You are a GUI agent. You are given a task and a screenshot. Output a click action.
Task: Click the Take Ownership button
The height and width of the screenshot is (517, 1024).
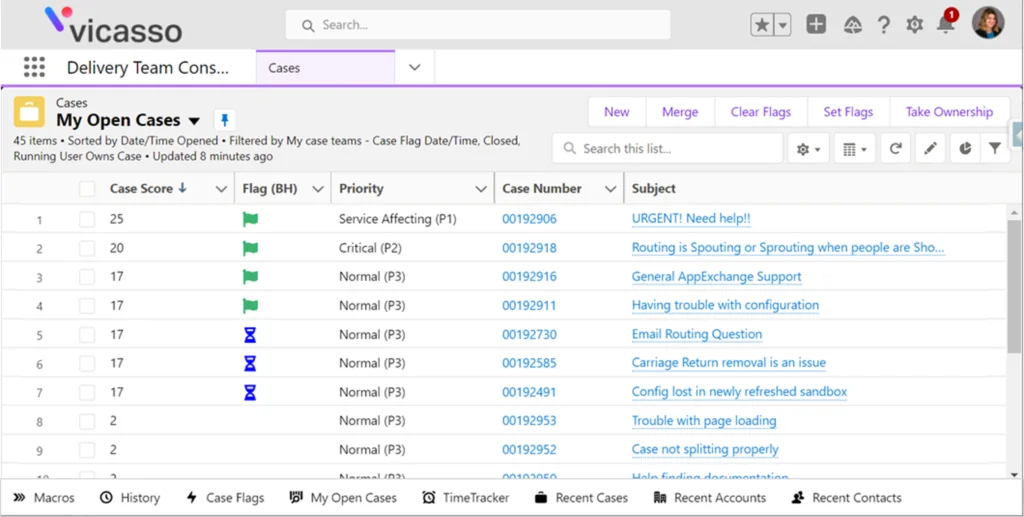949,112
